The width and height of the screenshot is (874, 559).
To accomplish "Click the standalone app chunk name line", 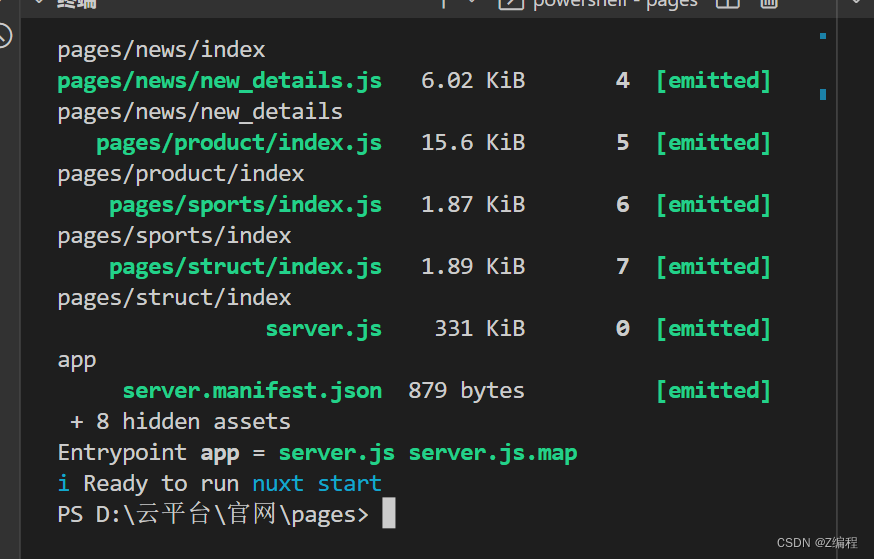I will point(77,361).
